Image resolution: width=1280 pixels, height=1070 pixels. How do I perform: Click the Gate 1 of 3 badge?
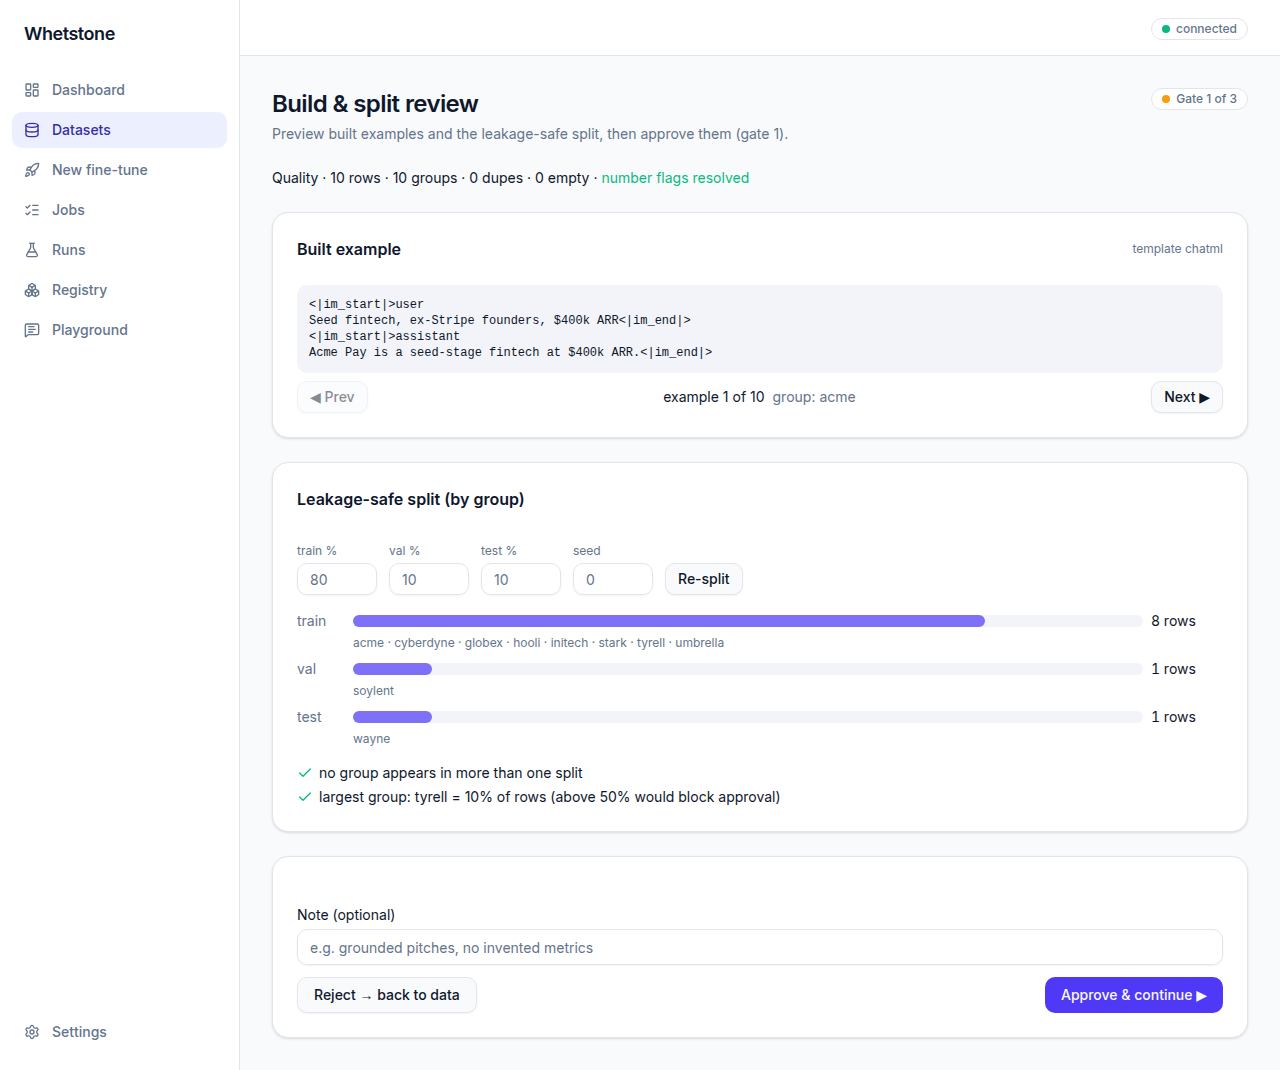(1199, 99)
